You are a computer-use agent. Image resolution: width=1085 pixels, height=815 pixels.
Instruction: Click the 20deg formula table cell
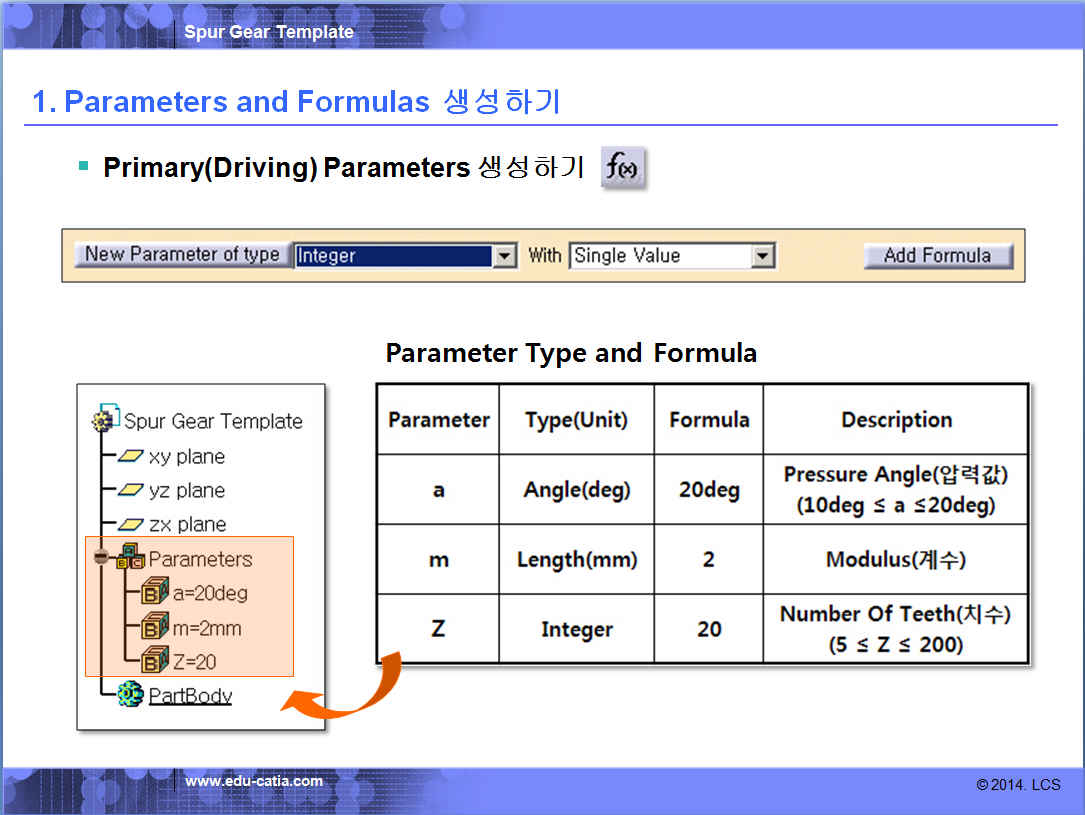click(x=708, y=490)
